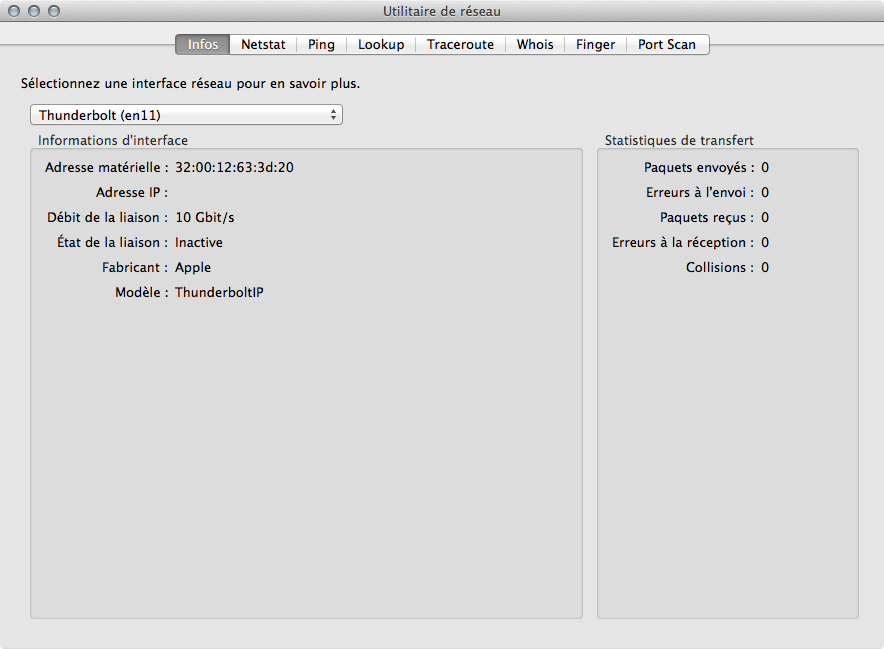Click the ThunderboltIP model value
Image resolution: width=884 pixels, height=649 pixels.
point(219,292)
